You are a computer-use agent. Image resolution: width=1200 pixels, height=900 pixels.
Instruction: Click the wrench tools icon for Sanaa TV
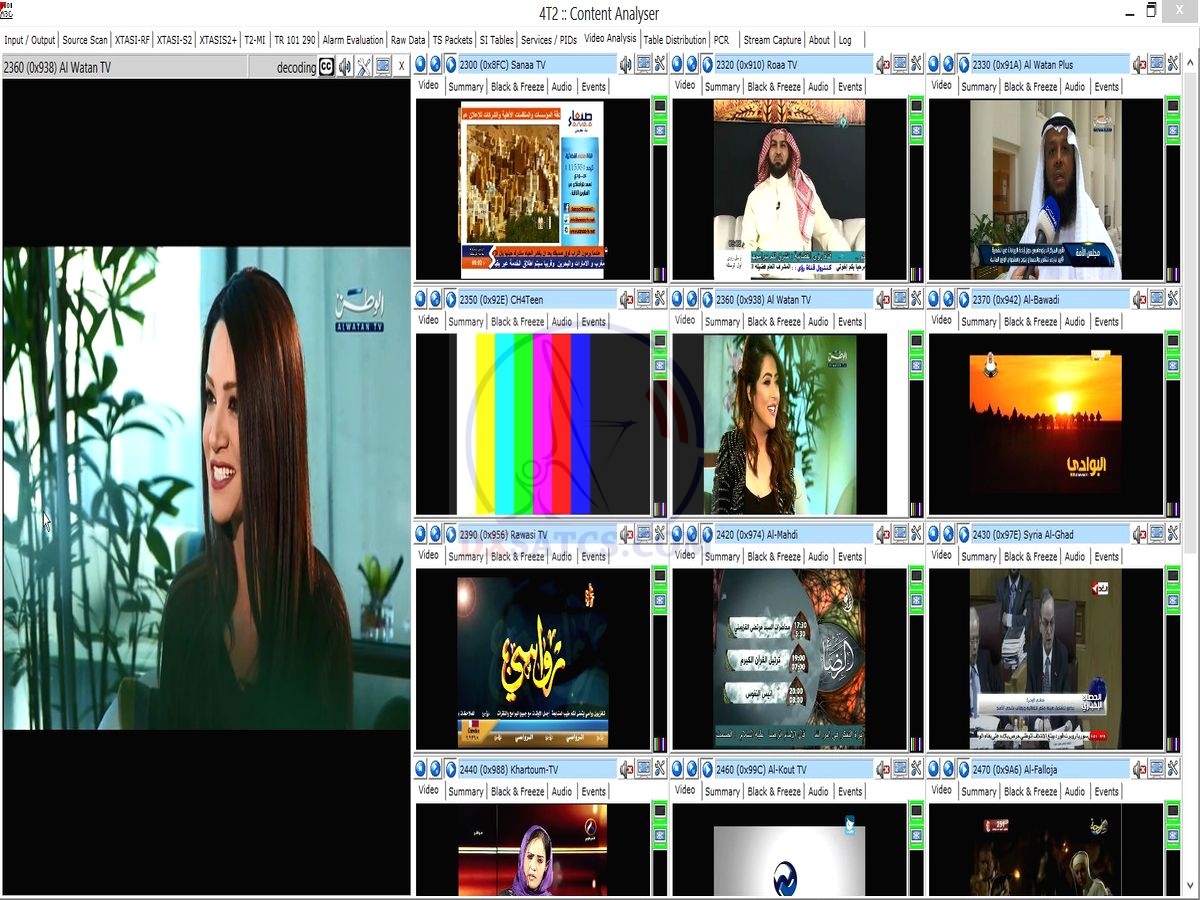tap(658, 63)
